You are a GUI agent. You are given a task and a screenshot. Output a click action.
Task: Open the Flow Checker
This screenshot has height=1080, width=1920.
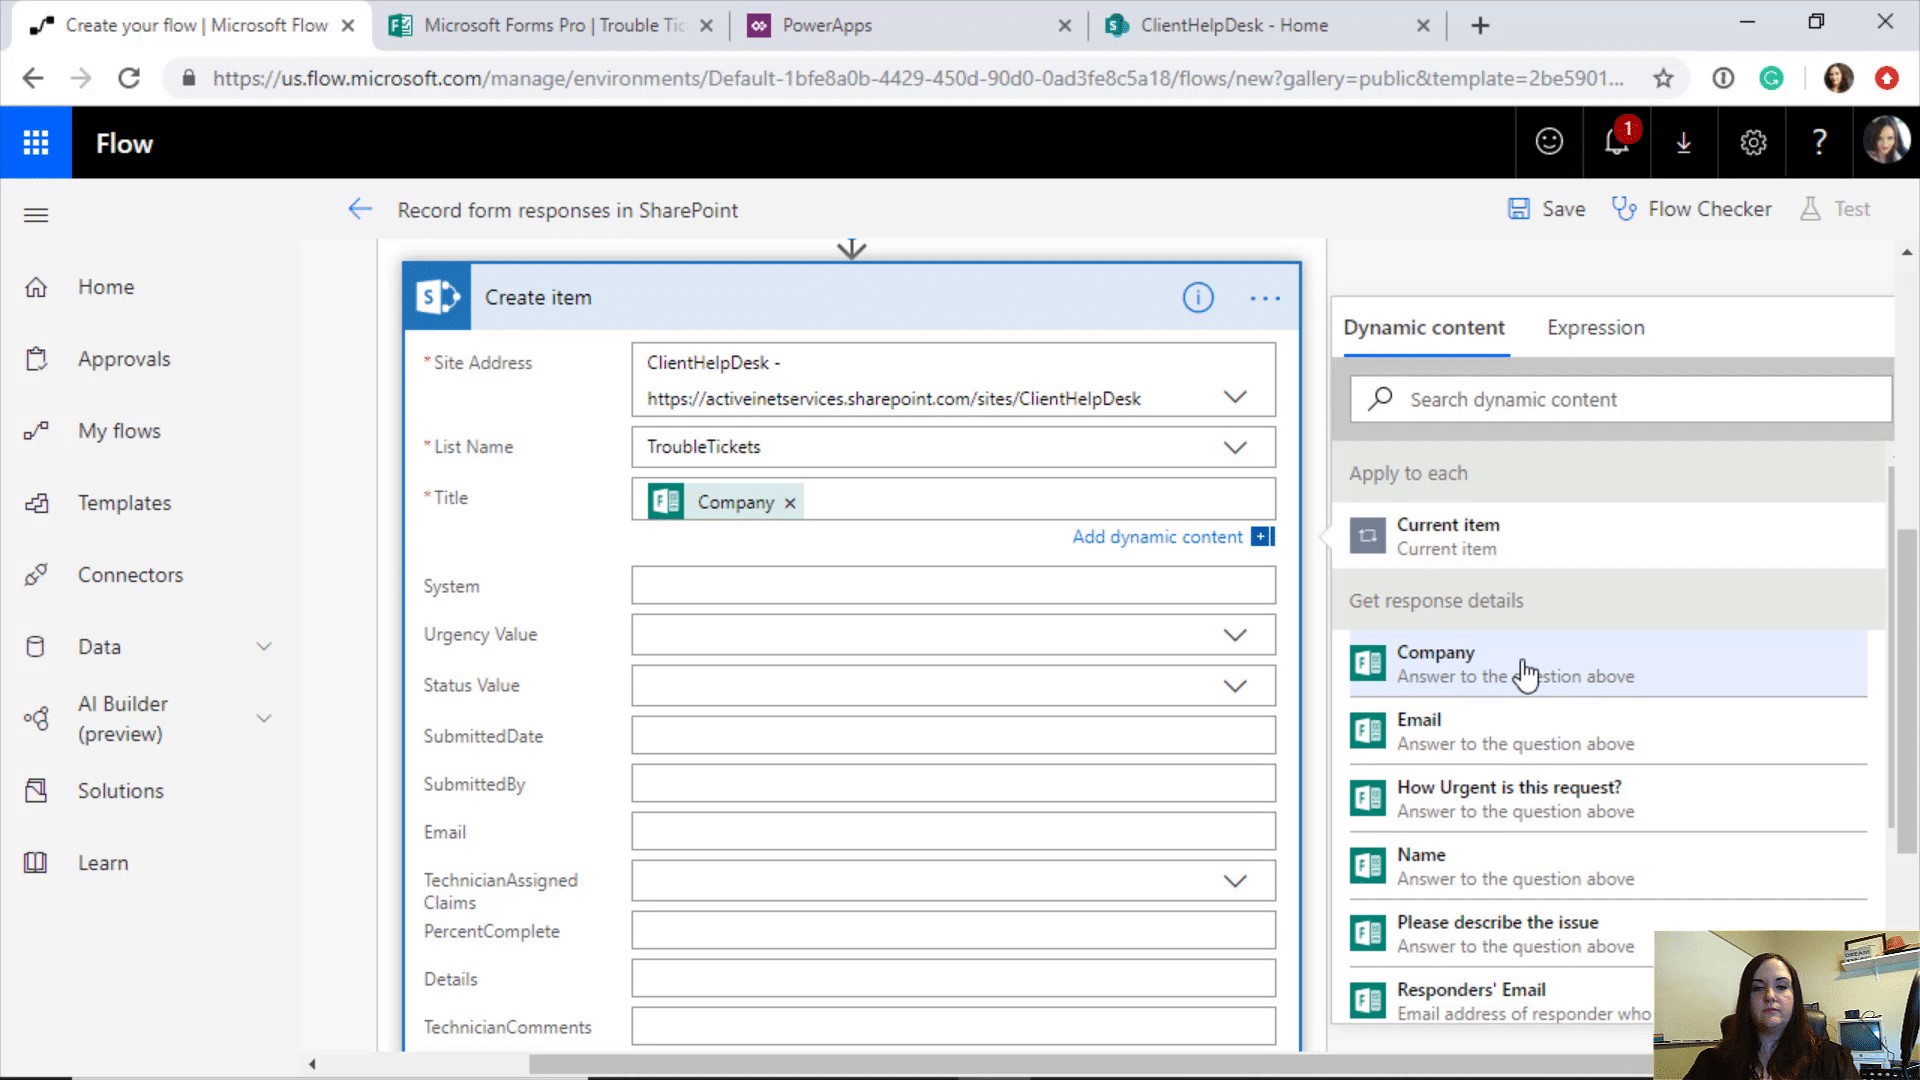pos(1691,209)
